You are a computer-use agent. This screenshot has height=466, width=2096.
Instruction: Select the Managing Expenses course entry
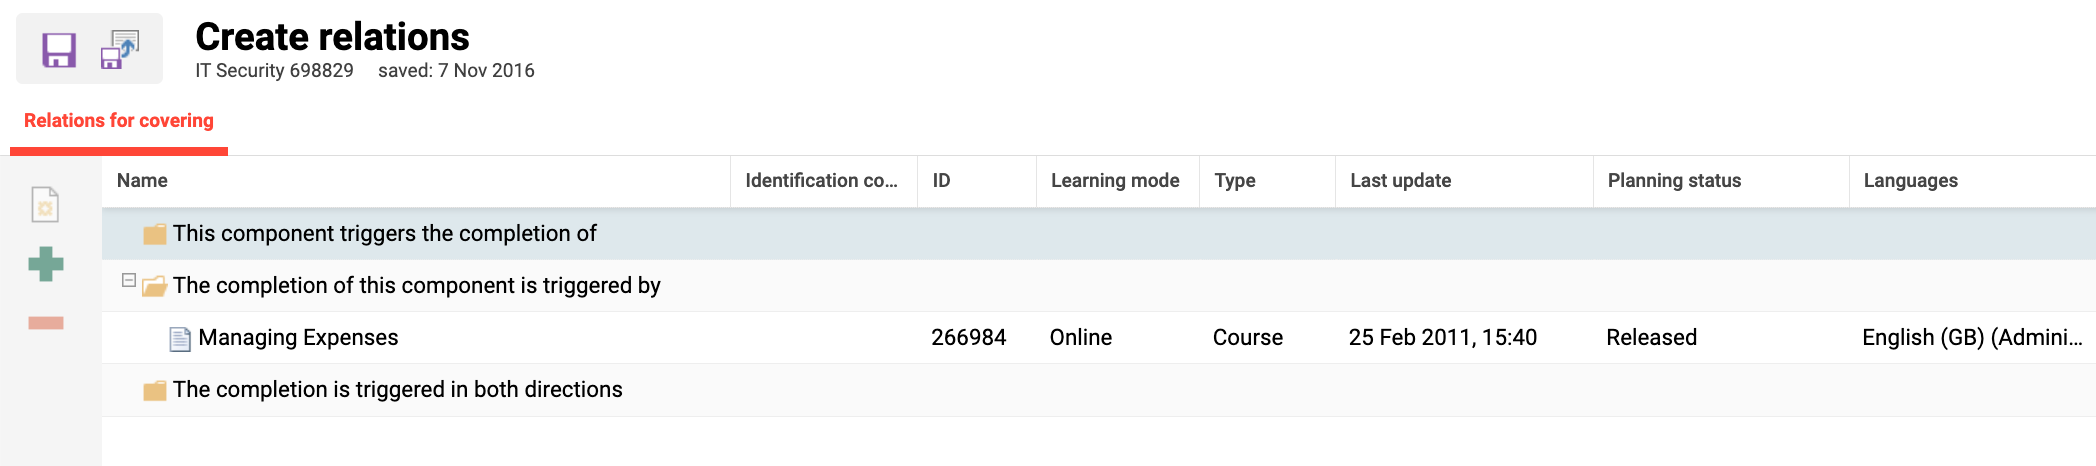coord(298,338)
